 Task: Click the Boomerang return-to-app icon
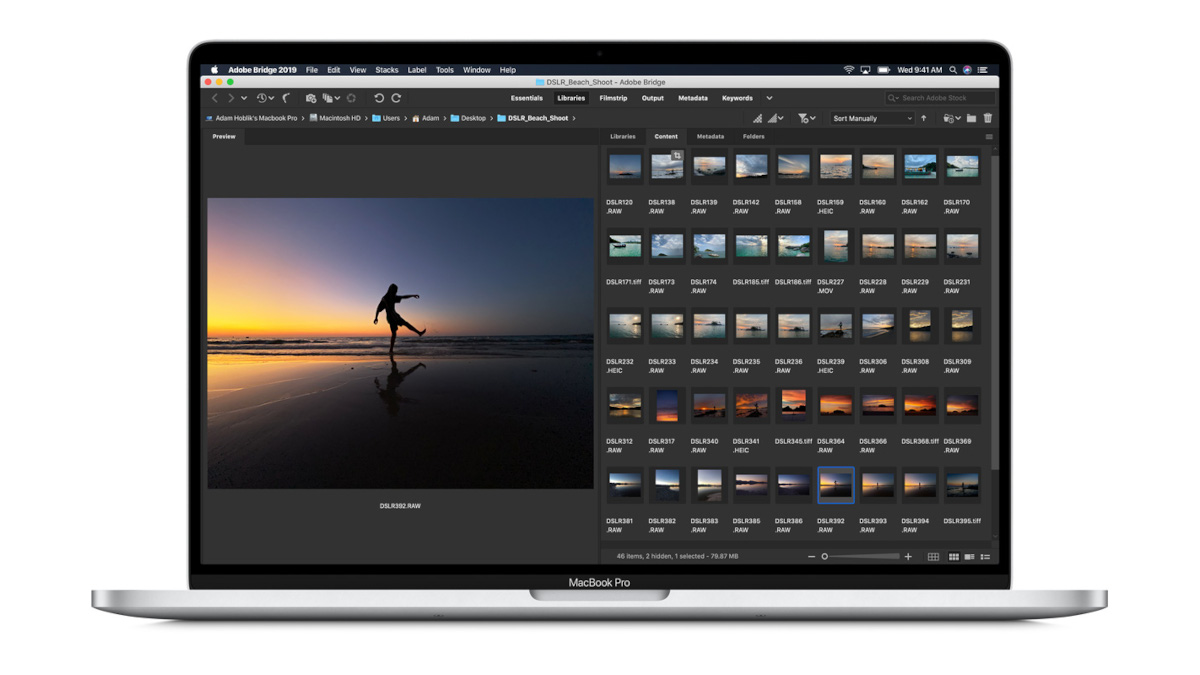point(287,98)
